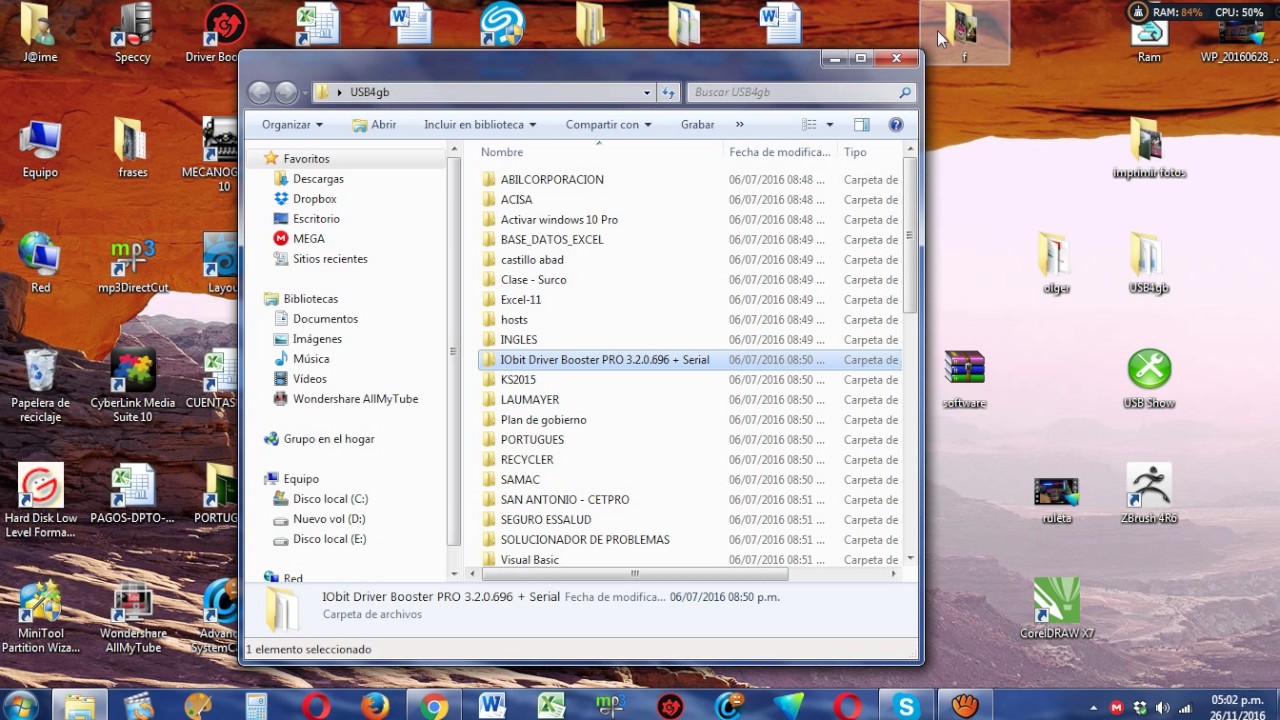Expand the address bar history dropdown
This screenshot has width=1280, height=720.
647,92
